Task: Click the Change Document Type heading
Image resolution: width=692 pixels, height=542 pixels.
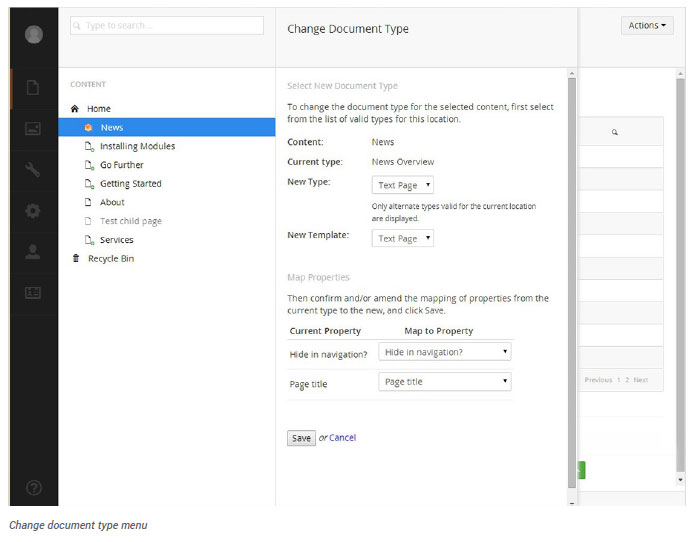Action: 348,29
